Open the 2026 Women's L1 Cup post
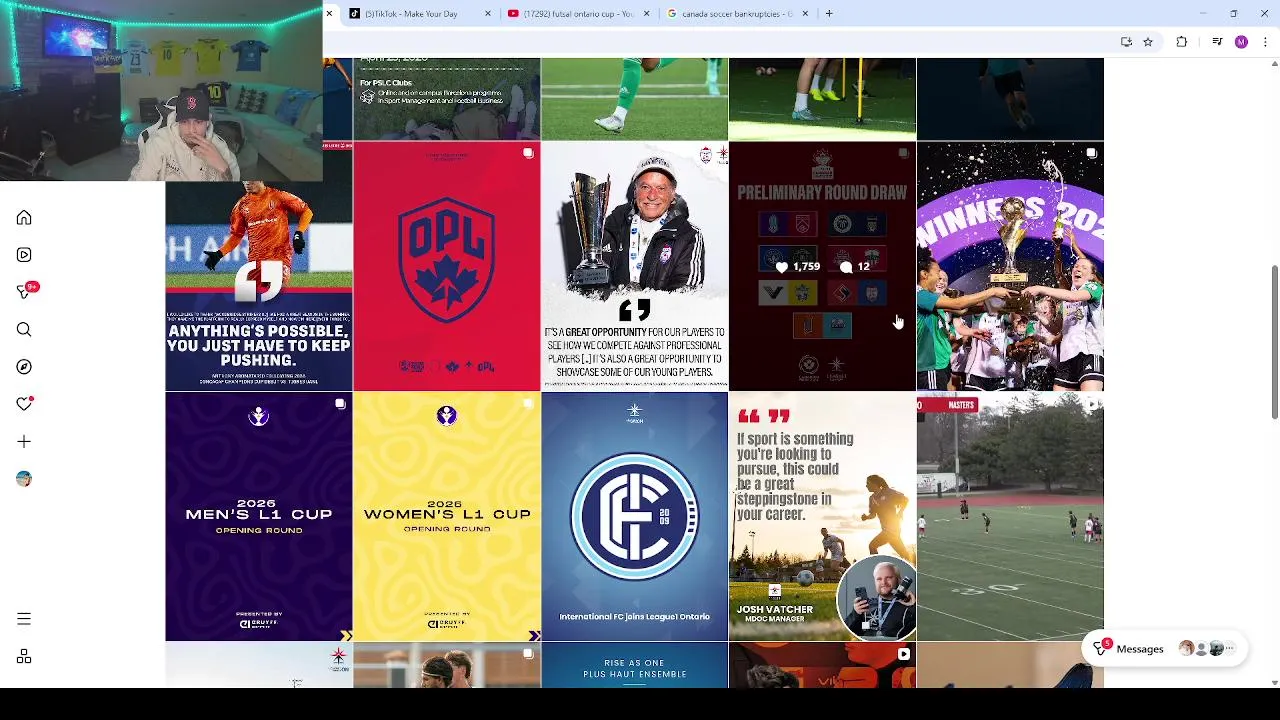The height and width of the screenshot is (720, 1280). pos(446,516)
